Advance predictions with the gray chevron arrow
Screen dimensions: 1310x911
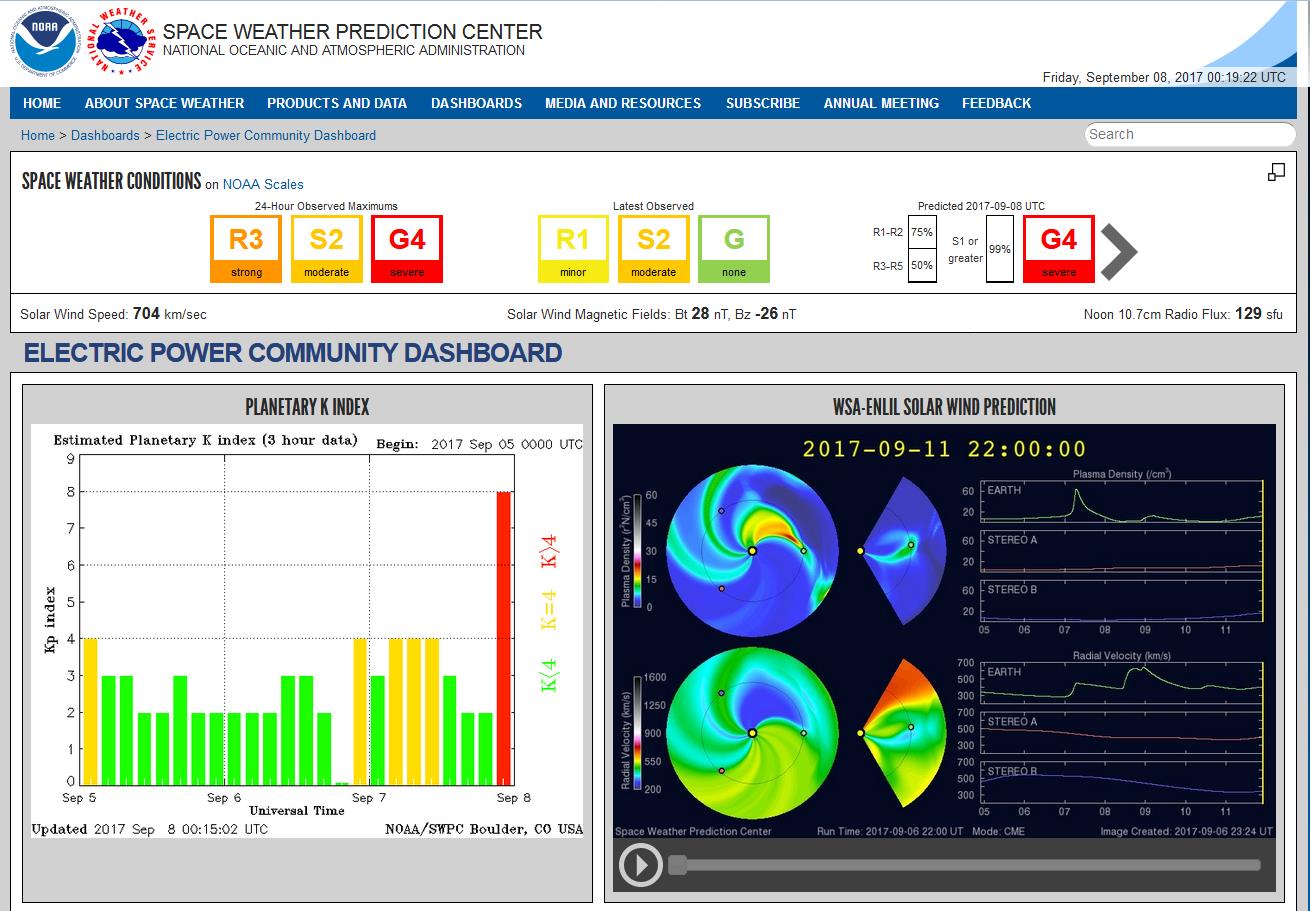(x=1120, y=251)
